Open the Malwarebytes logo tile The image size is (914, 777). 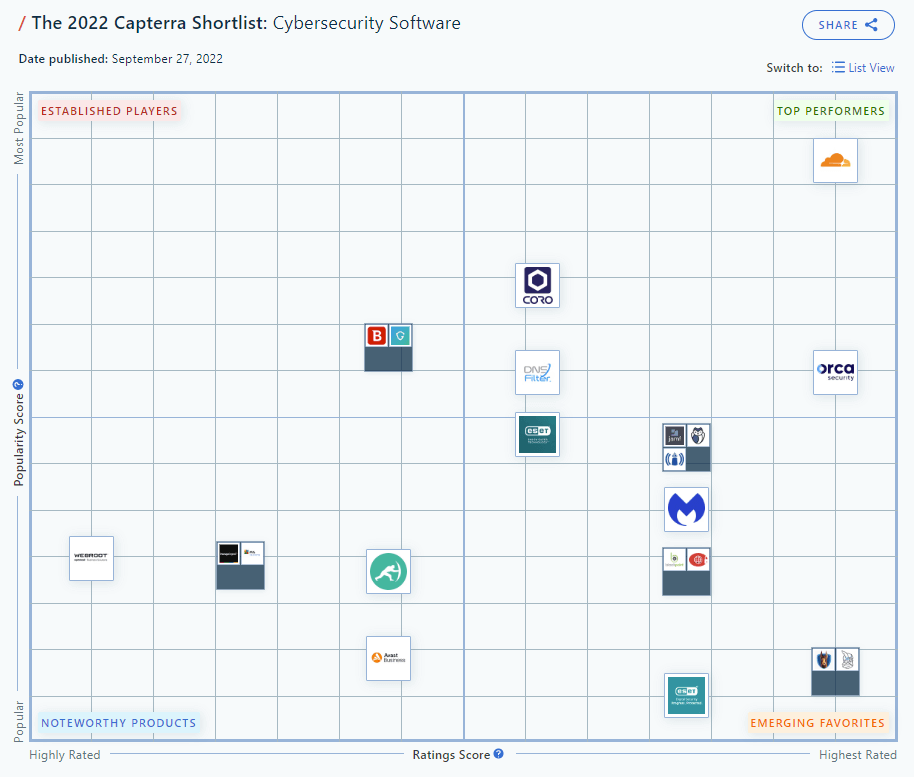687,509
